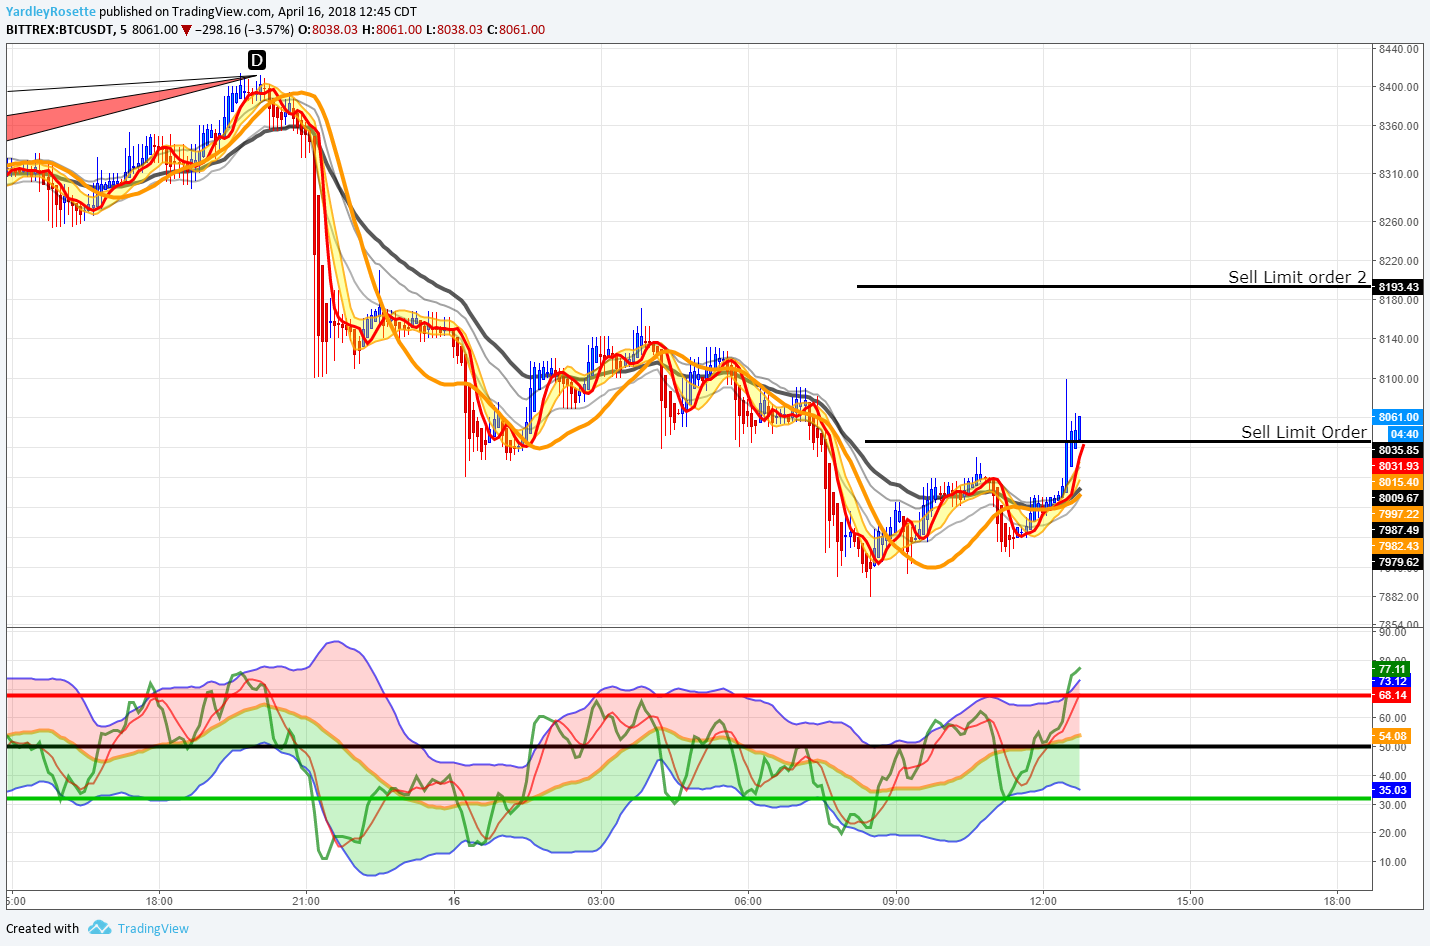The height and width of the screenshot is (946, 1430).
Task: Click the −298.16 (−3.57%) change value
Action: click(x=244, y=30)
